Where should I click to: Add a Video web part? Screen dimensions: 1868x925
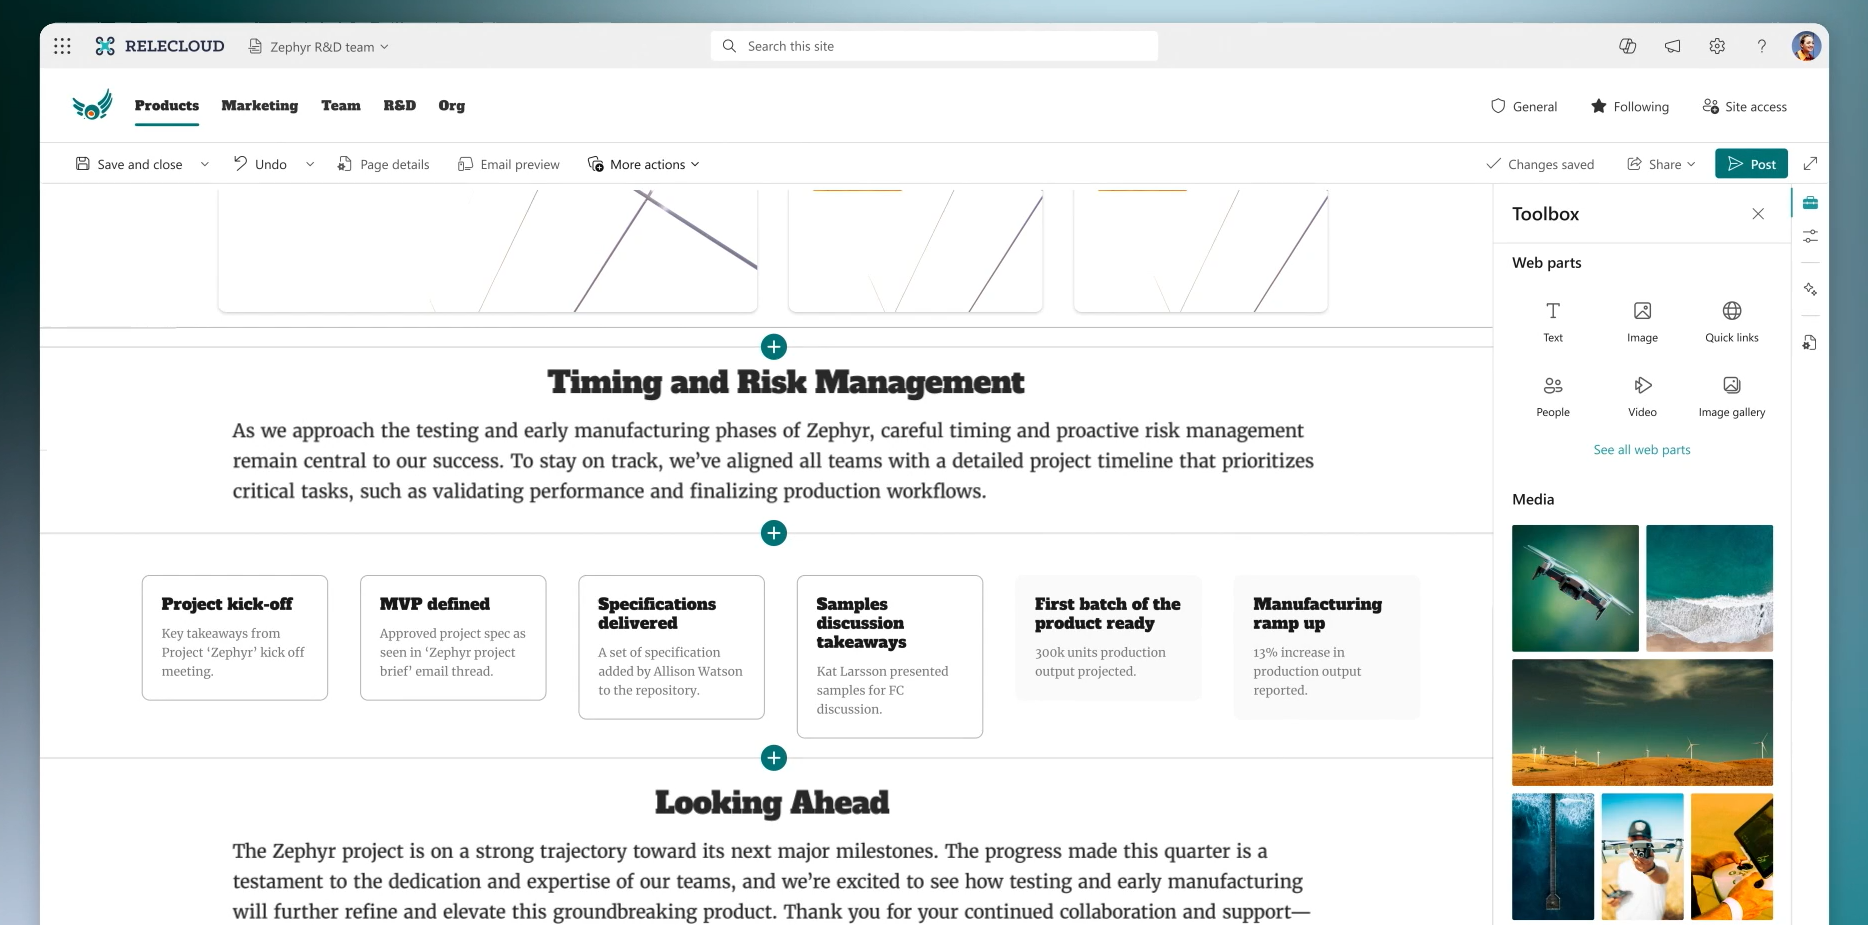pyautogui.click(x=1642, y=396)
